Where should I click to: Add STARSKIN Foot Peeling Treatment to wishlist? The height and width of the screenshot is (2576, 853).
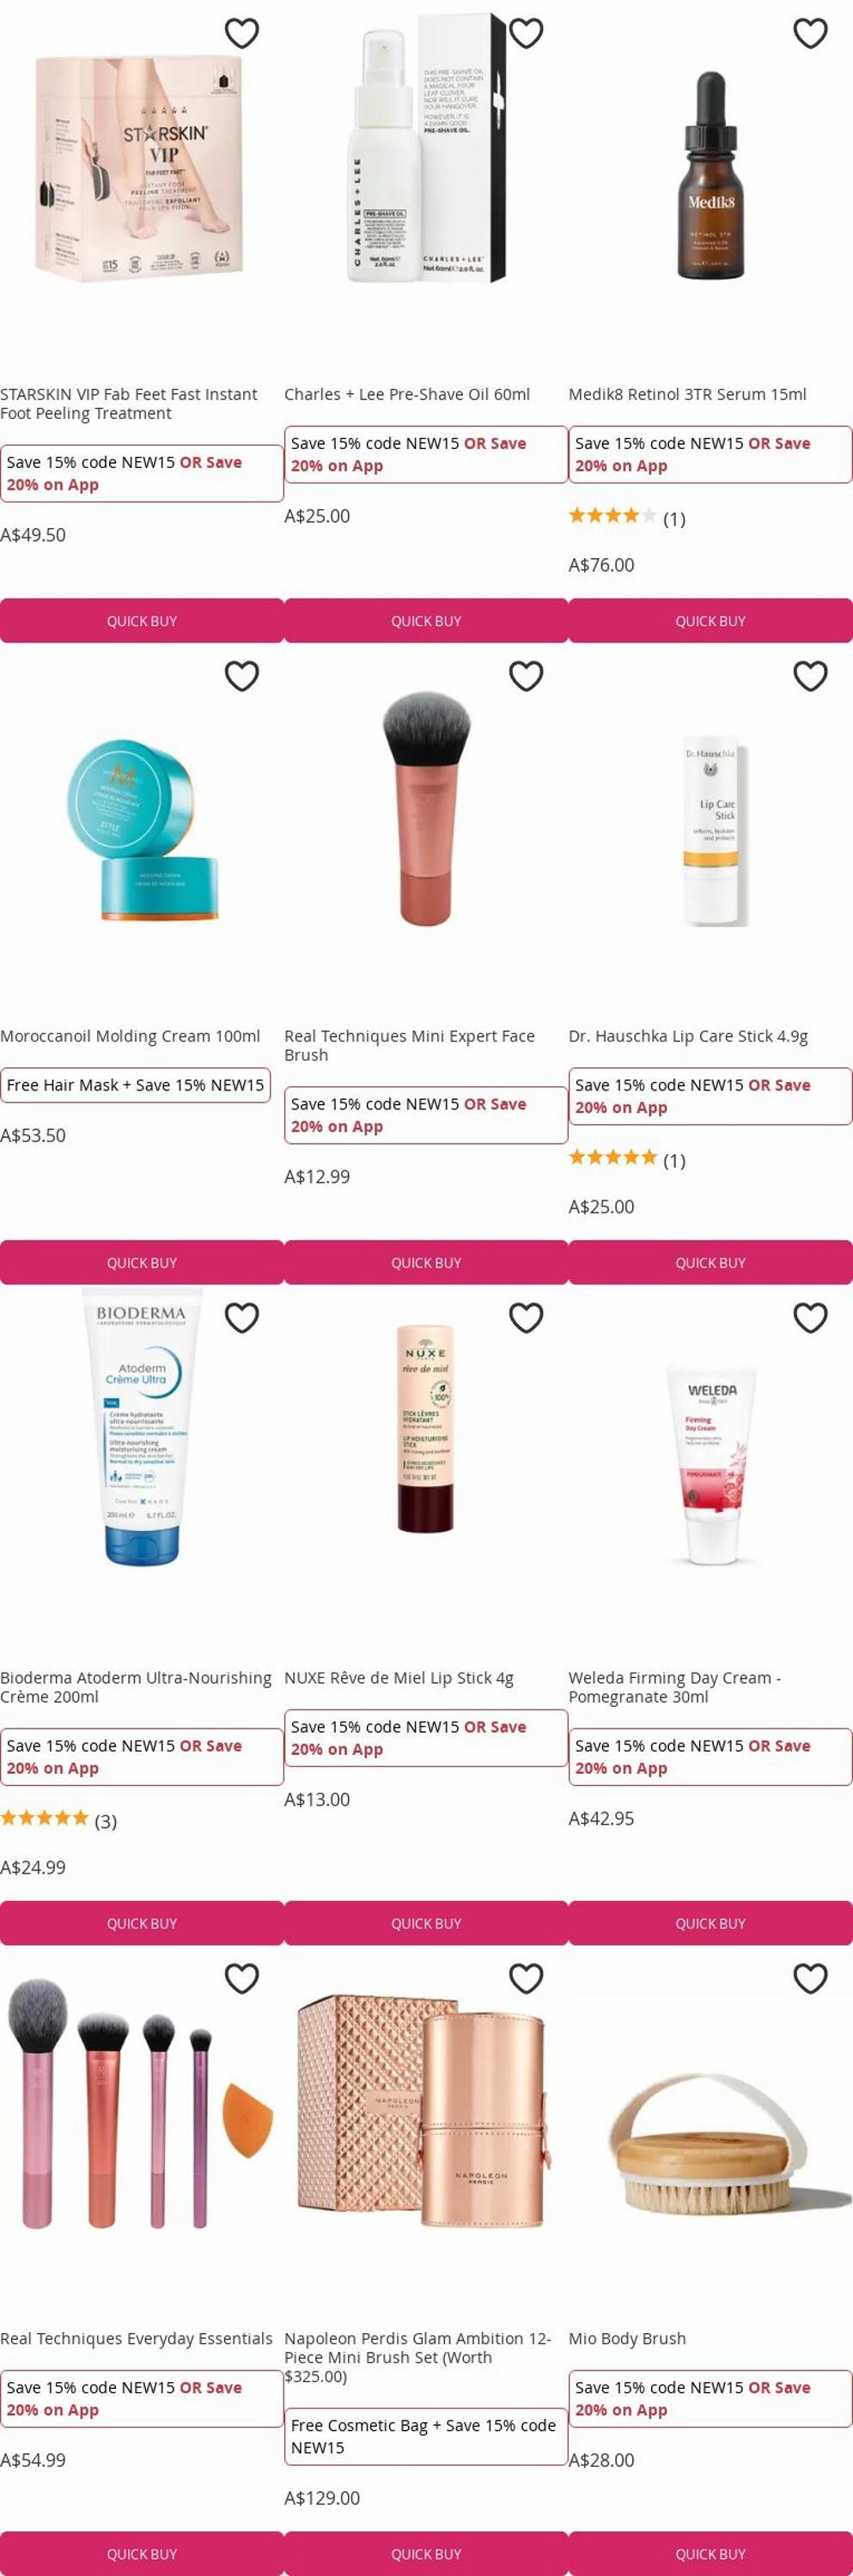[x=242, y=33]
